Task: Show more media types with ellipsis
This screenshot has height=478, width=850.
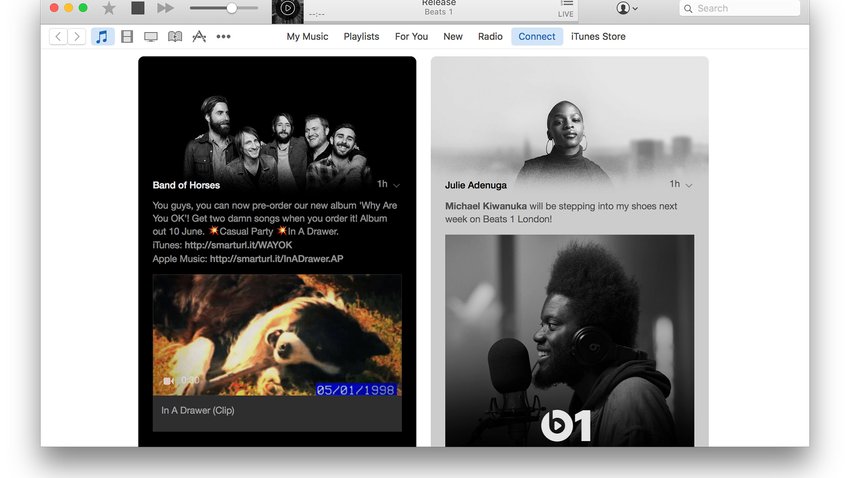Action: [223, 36]
